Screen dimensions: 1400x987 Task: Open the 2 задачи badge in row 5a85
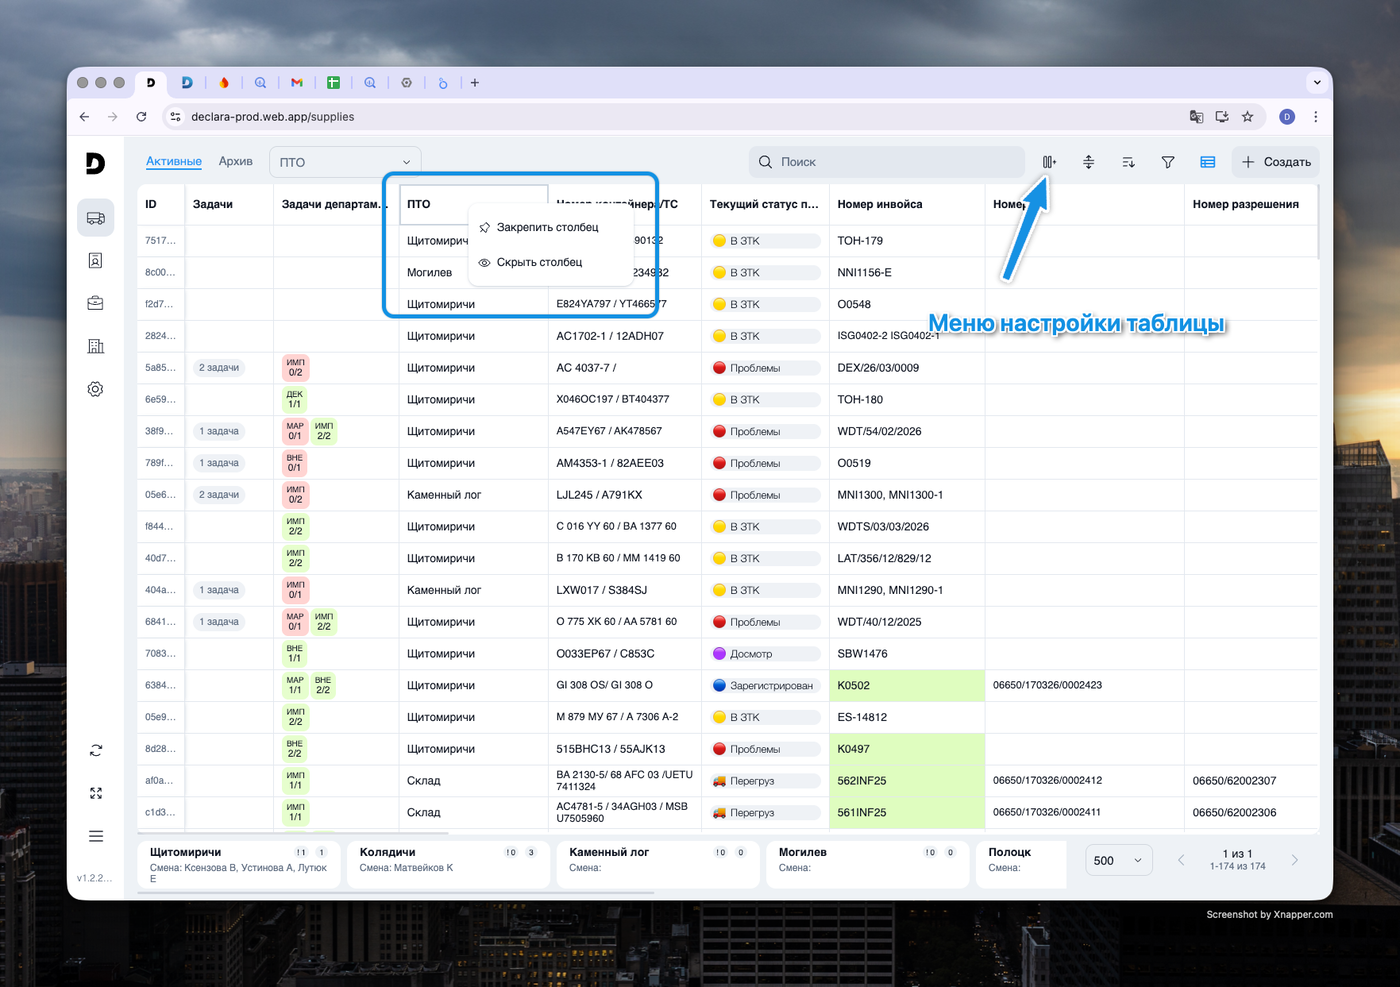coord(219,368)
